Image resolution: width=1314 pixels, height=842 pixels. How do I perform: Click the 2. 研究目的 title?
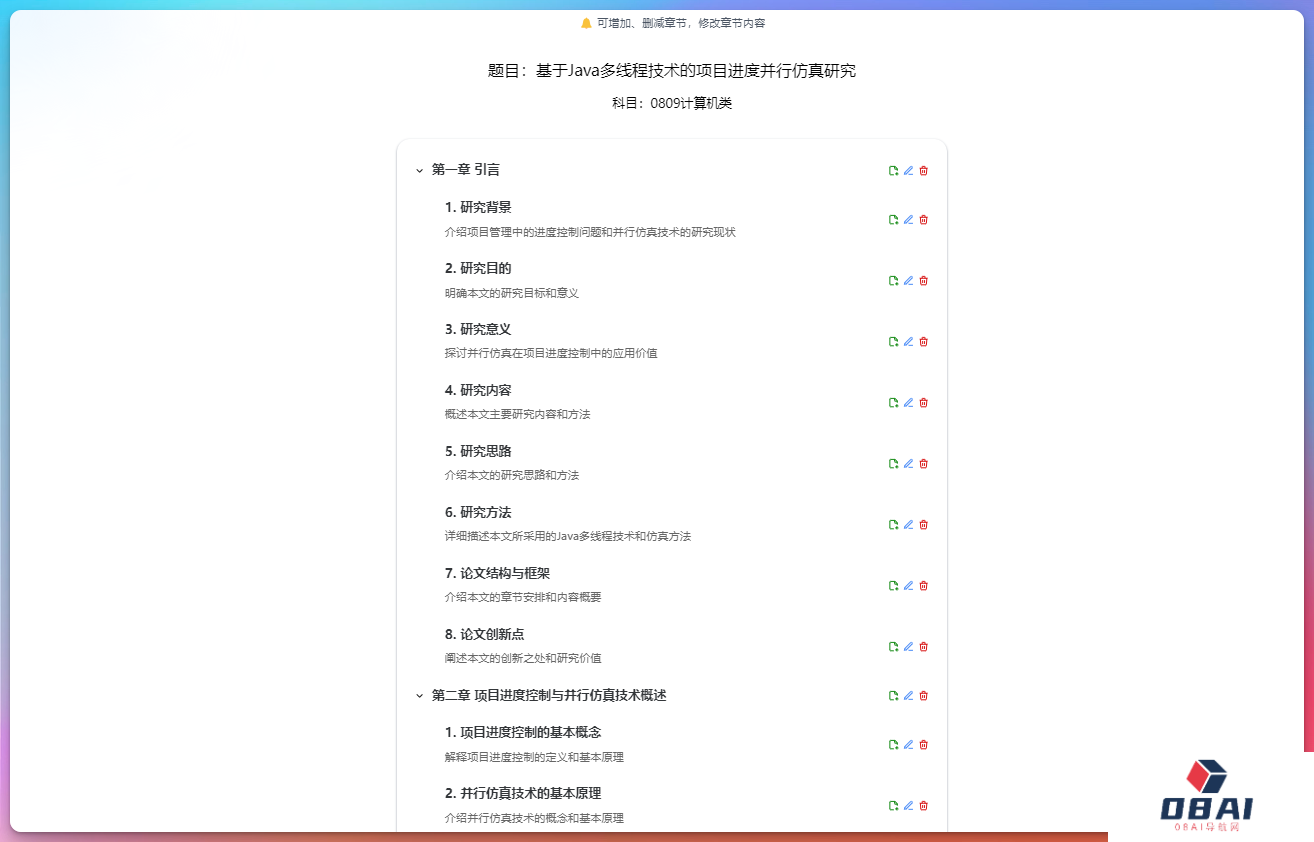pyautogui.click(x=478, y=268)
